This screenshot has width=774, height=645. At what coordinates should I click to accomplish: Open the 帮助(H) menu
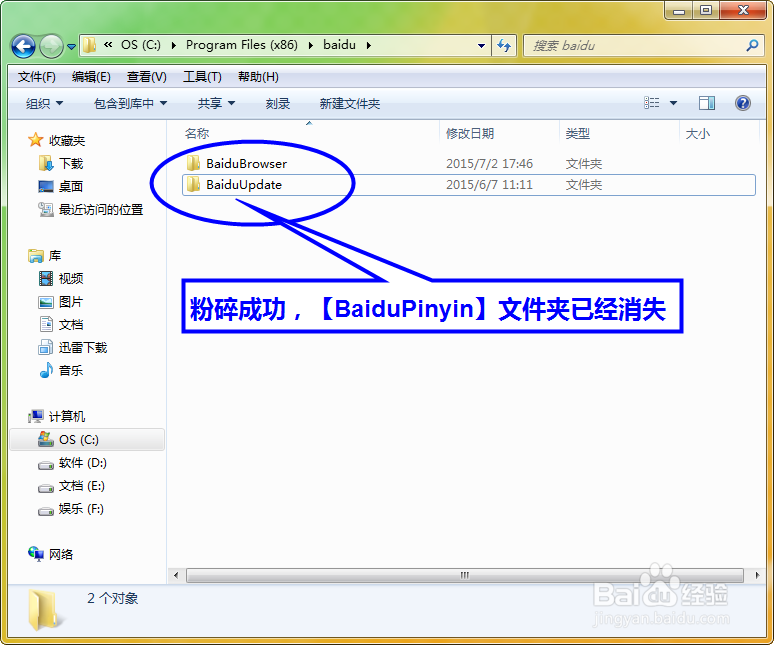(x=258, y=77)
